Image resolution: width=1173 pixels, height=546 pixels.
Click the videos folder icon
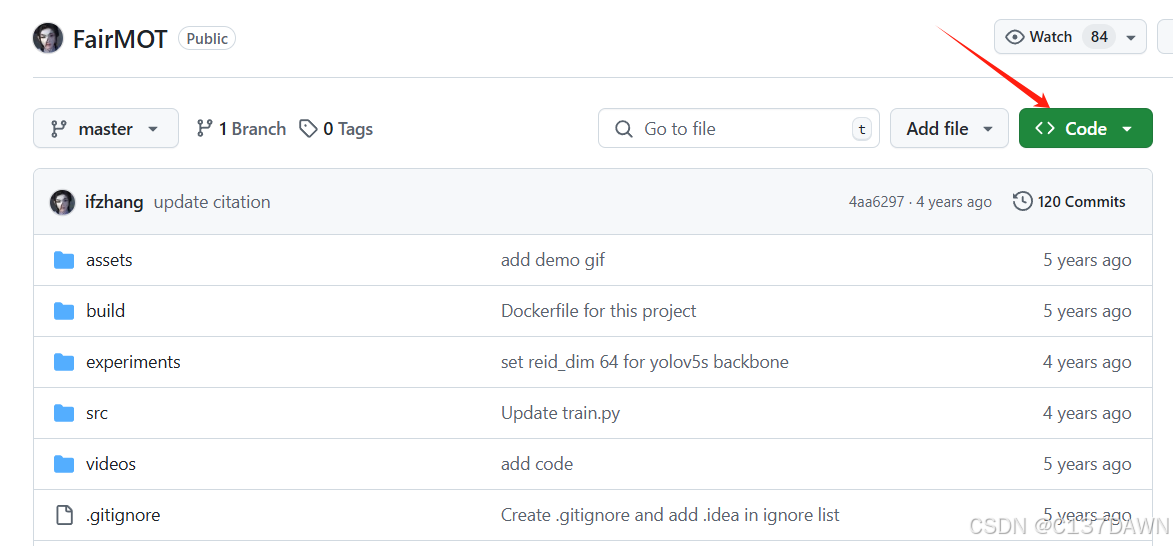[64, 464]
